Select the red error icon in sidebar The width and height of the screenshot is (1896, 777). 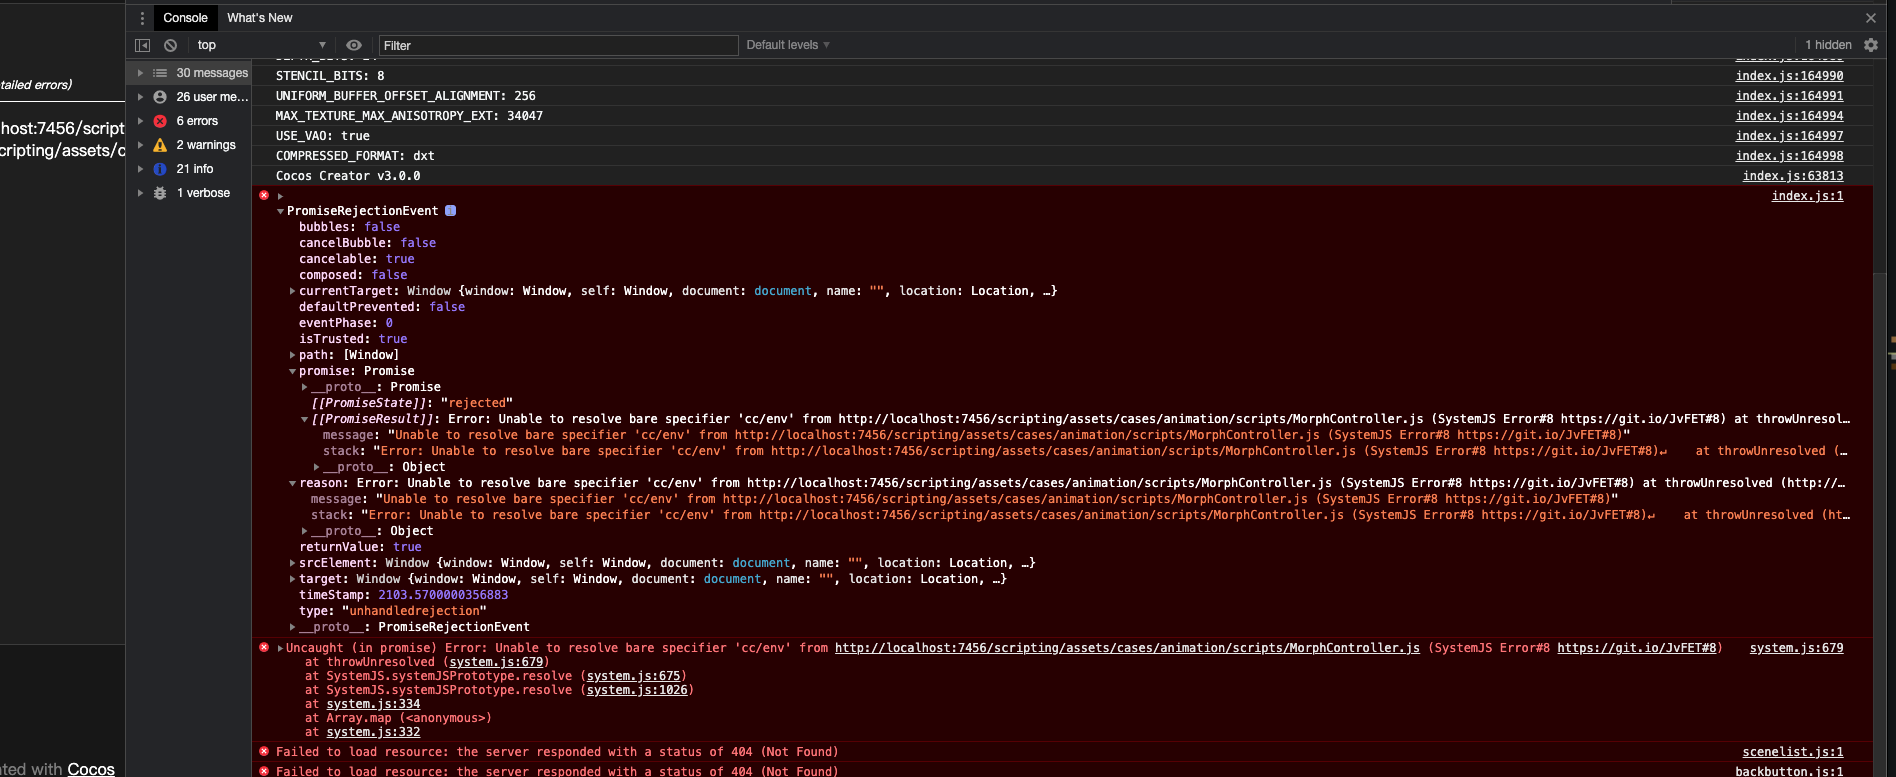(x=160, y=121)
